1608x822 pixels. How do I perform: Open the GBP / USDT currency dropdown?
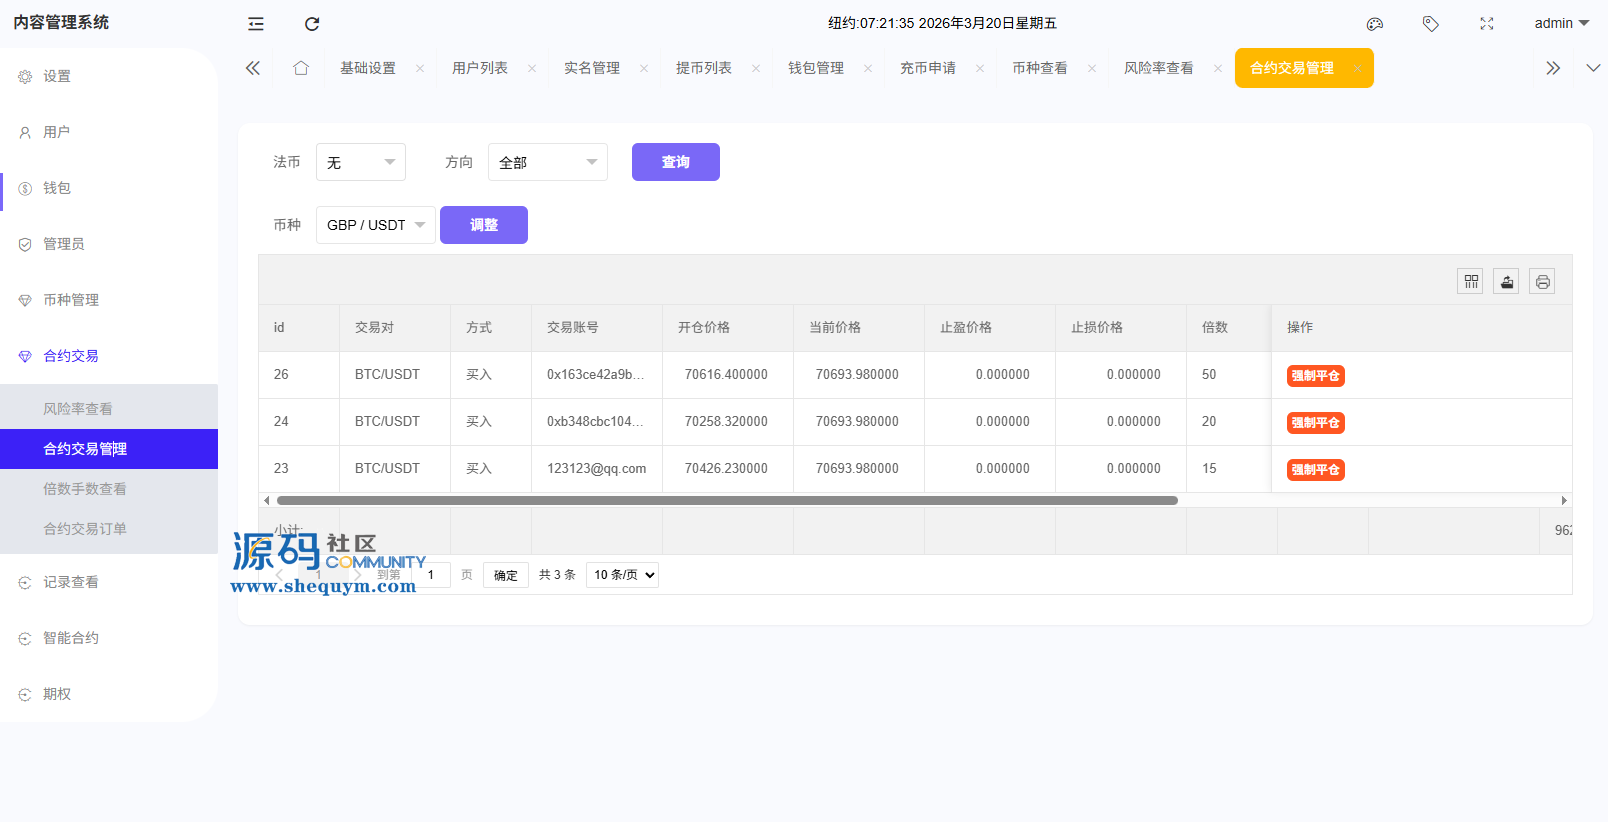[x=375, y=225]
